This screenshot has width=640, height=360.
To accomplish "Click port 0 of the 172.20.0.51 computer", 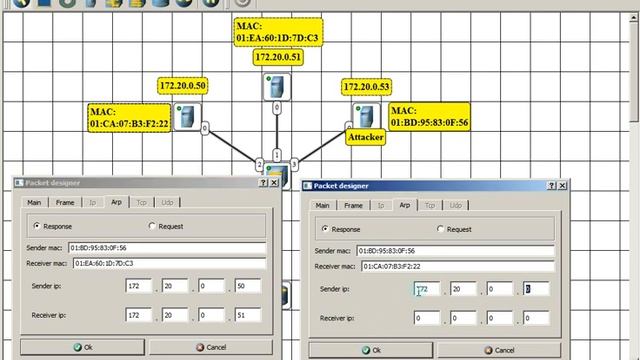I will click(277, 108).
